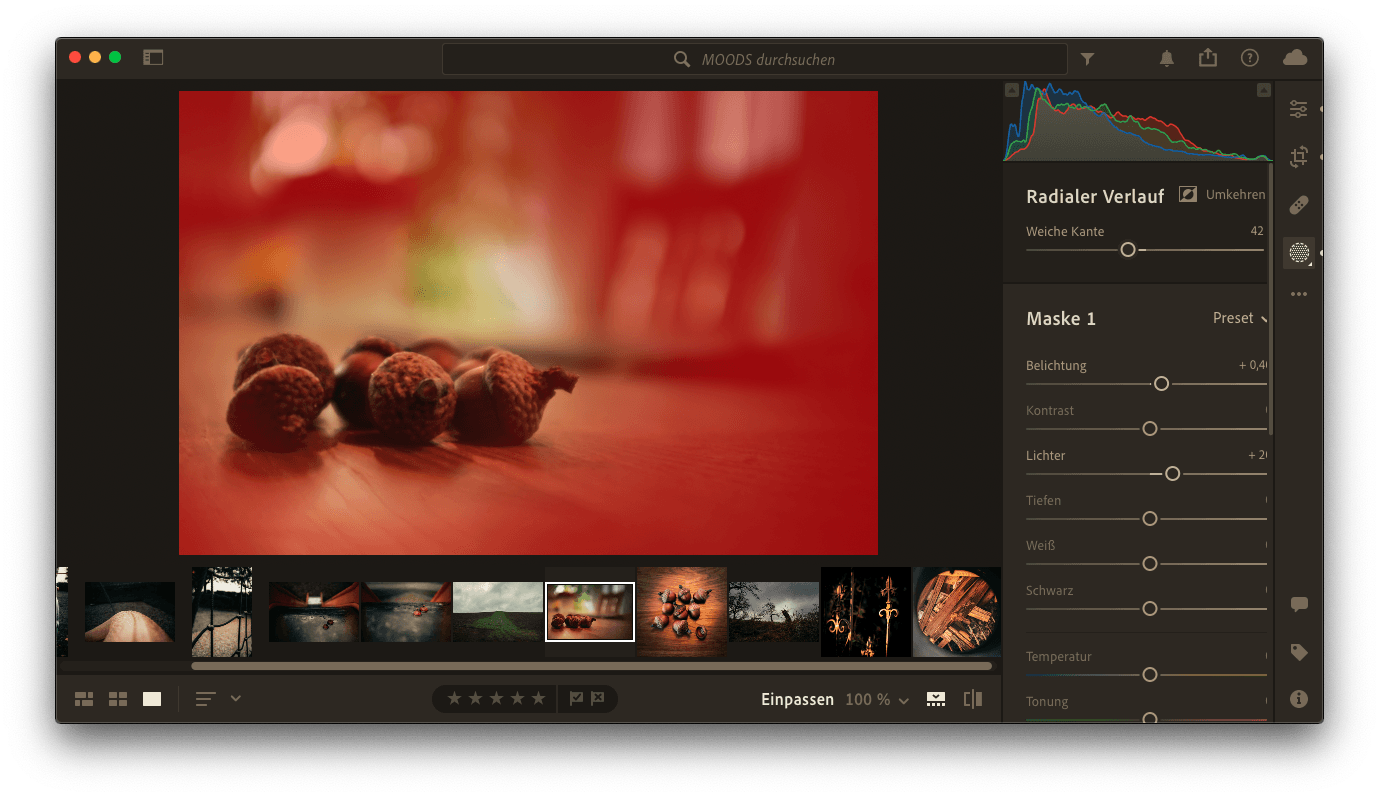Select the Healing Brush tool
The height and width of the screenshot is (797, 1379).
(1298, 205)
